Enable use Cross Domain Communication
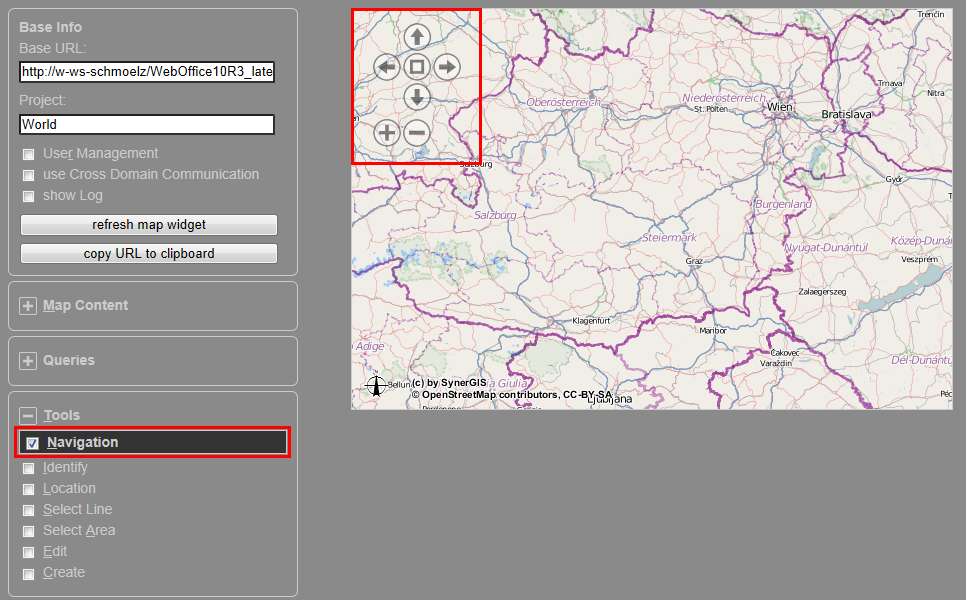 click(x=28, y=174)
